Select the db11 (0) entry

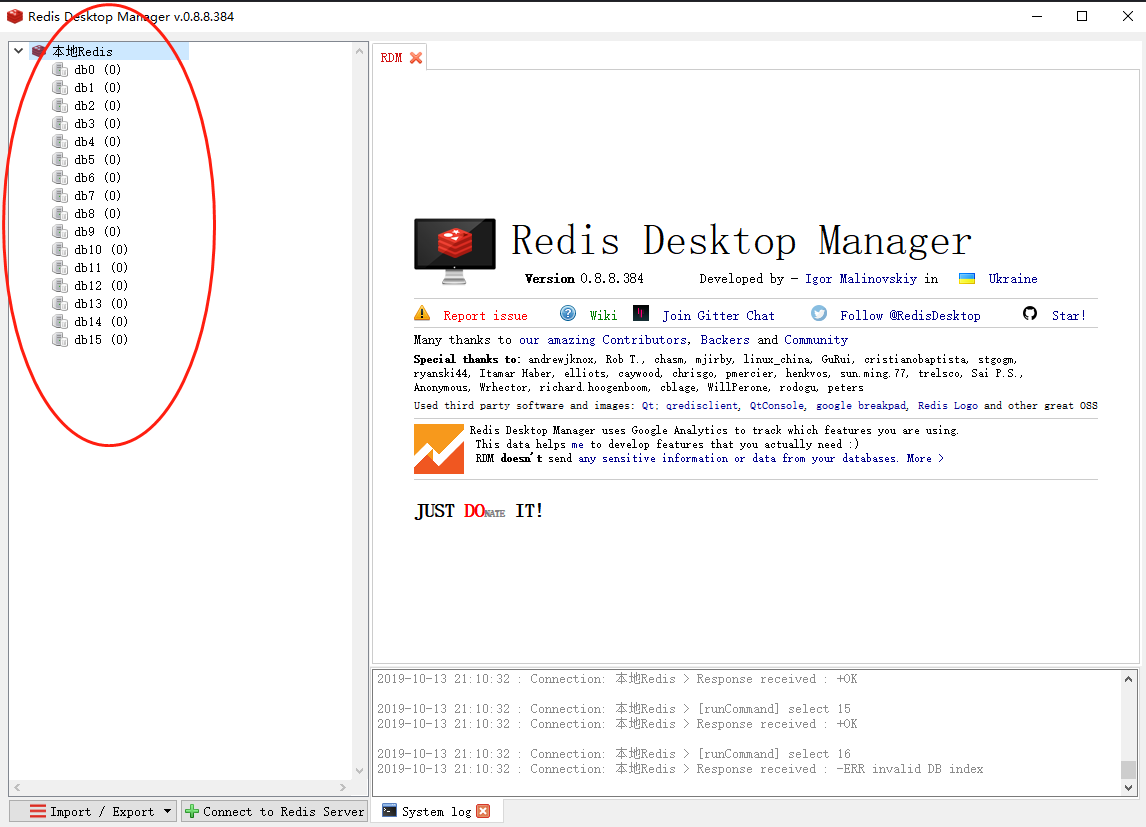coord(101,267)
